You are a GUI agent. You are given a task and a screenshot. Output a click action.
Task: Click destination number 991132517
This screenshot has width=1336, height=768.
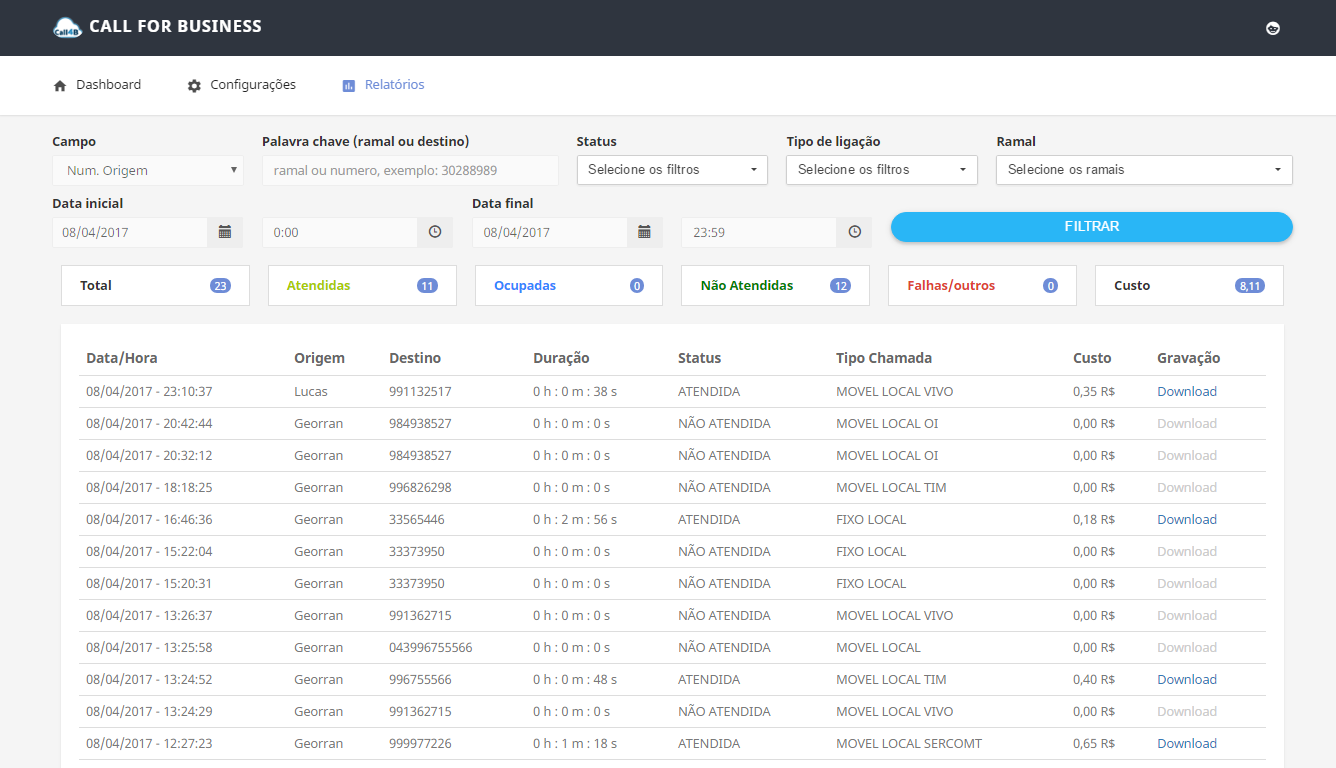tap(420, 391)
